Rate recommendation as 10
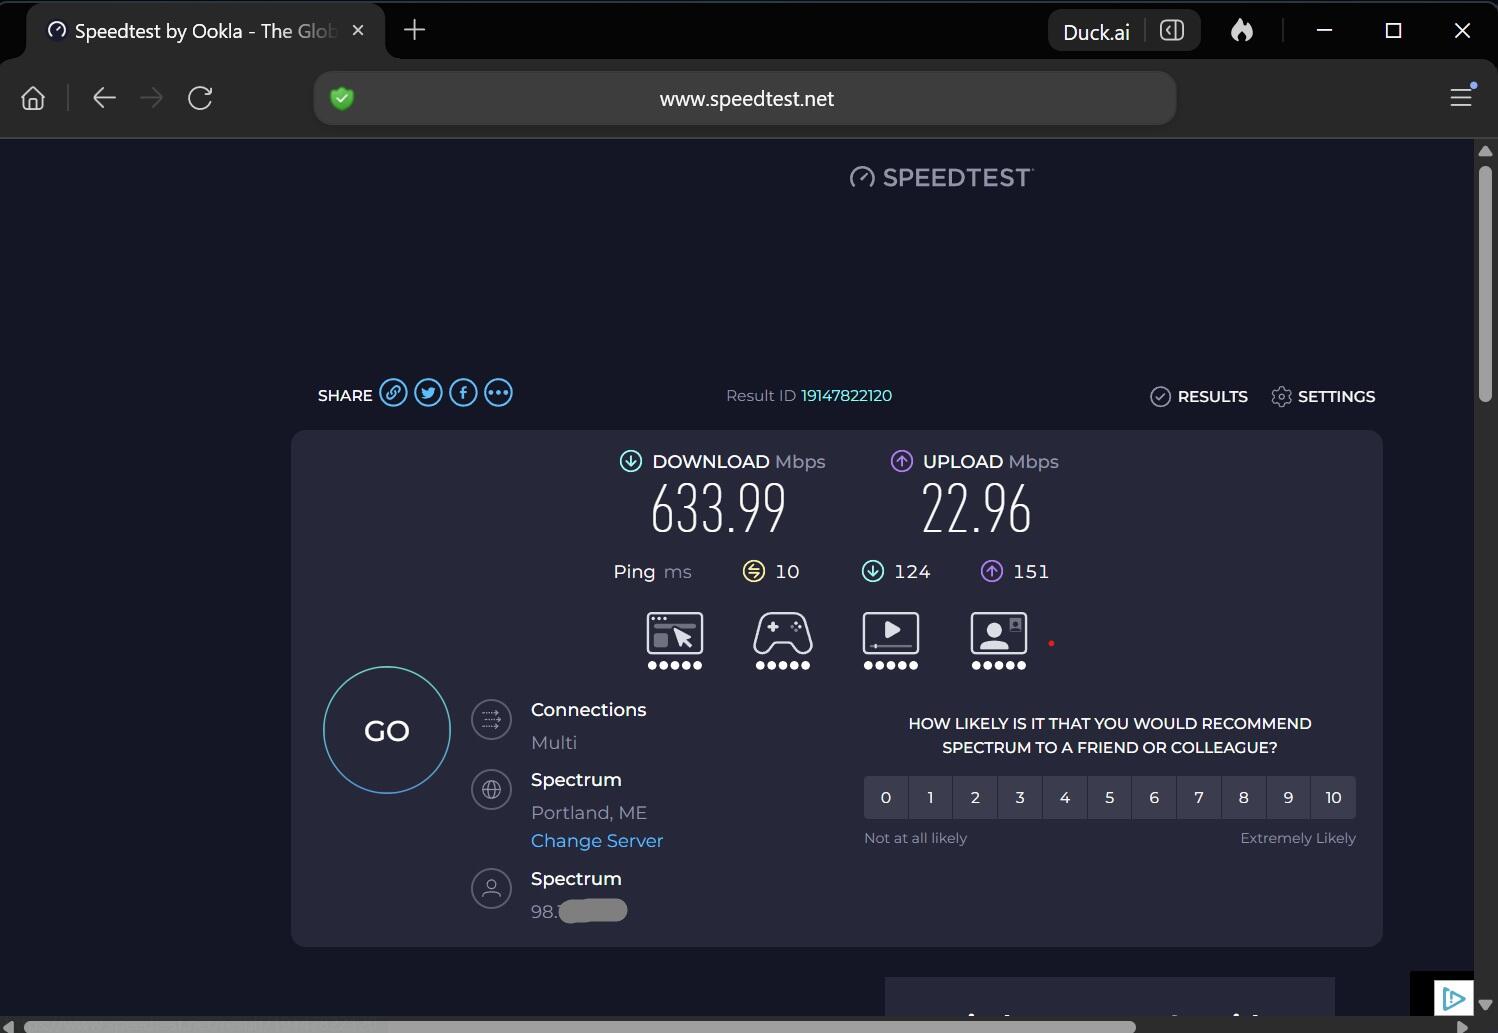 click(1333, 798)
